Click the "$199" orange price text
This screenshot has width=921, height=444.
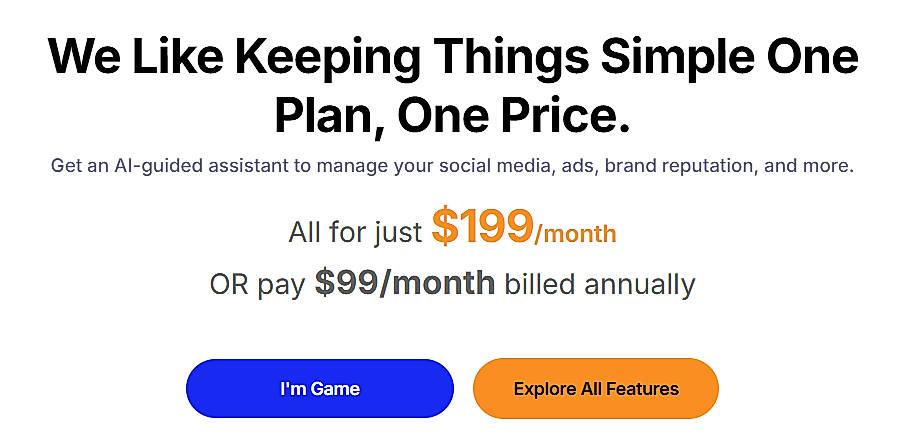click(x=482, y=228)
